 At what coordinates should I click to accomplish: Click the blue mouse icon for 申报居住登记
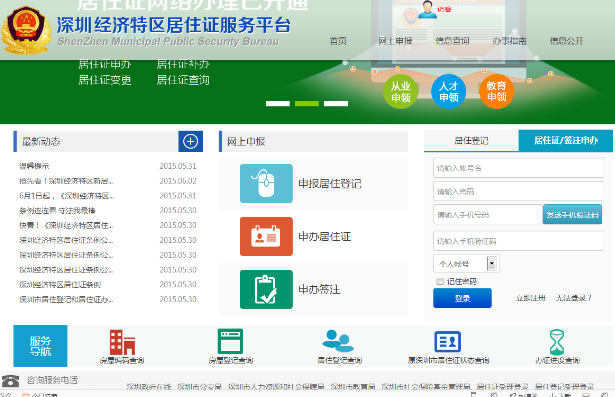click(266, 183)
